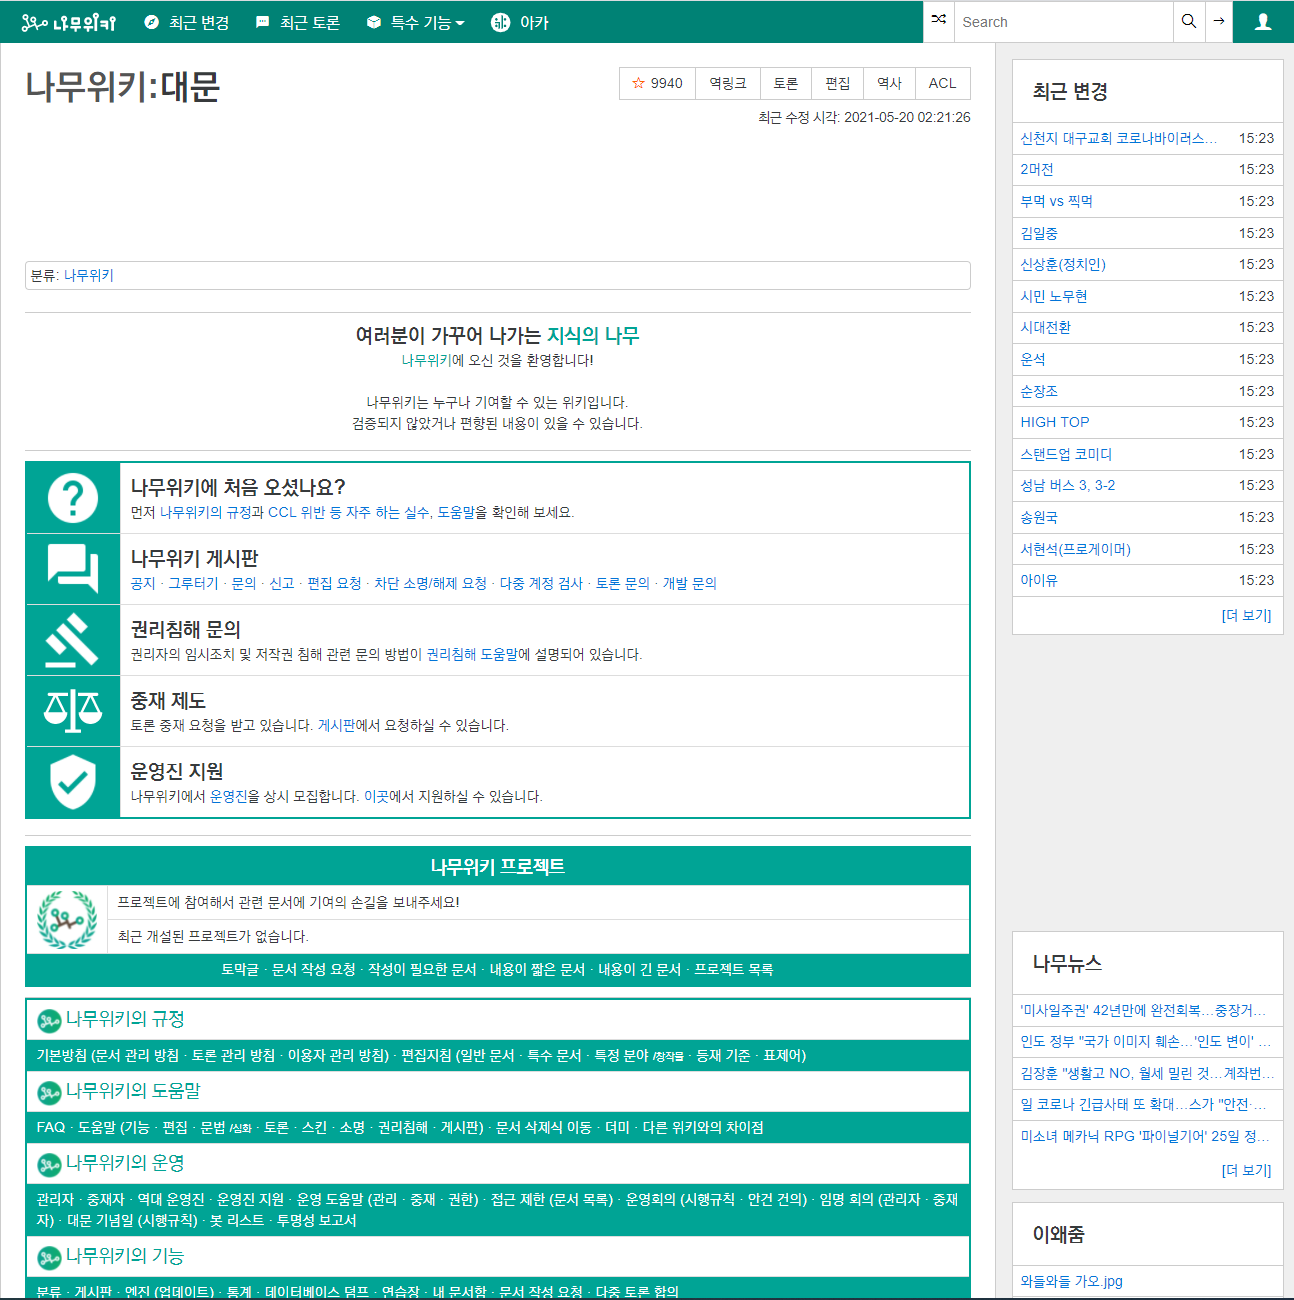Click 더 보기 under 나무뉴스
The width and height of the screenshot is (1294, 1300).
1246,1170
